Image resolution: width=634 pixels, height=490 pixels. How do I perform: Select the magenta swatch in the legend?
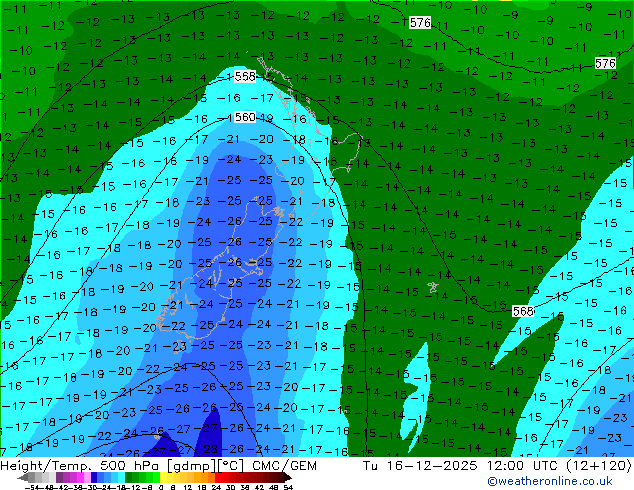pyautogui.click(x=80, y=477)
